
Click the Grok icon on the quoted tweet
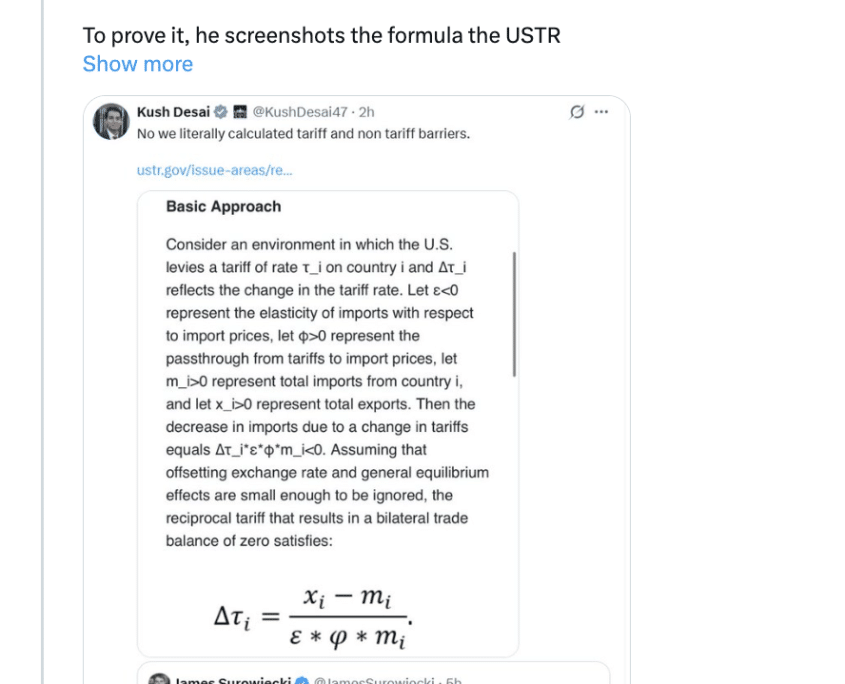click(576, 112)
